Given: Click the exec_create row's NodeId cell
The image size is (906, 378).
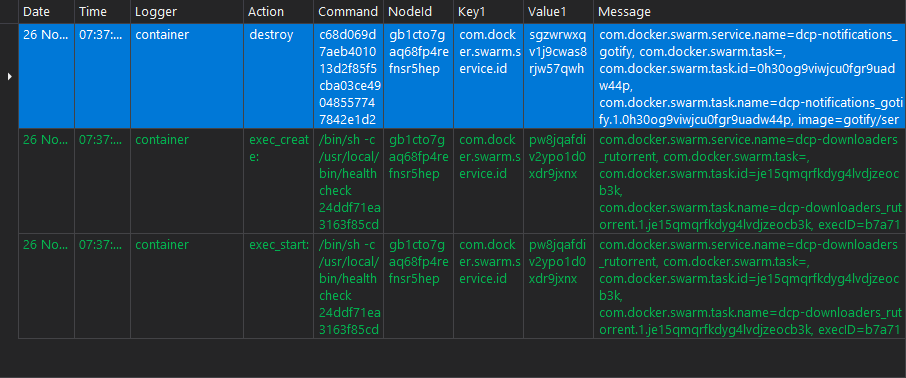Looking at the screenshot, I should [418, 181].
